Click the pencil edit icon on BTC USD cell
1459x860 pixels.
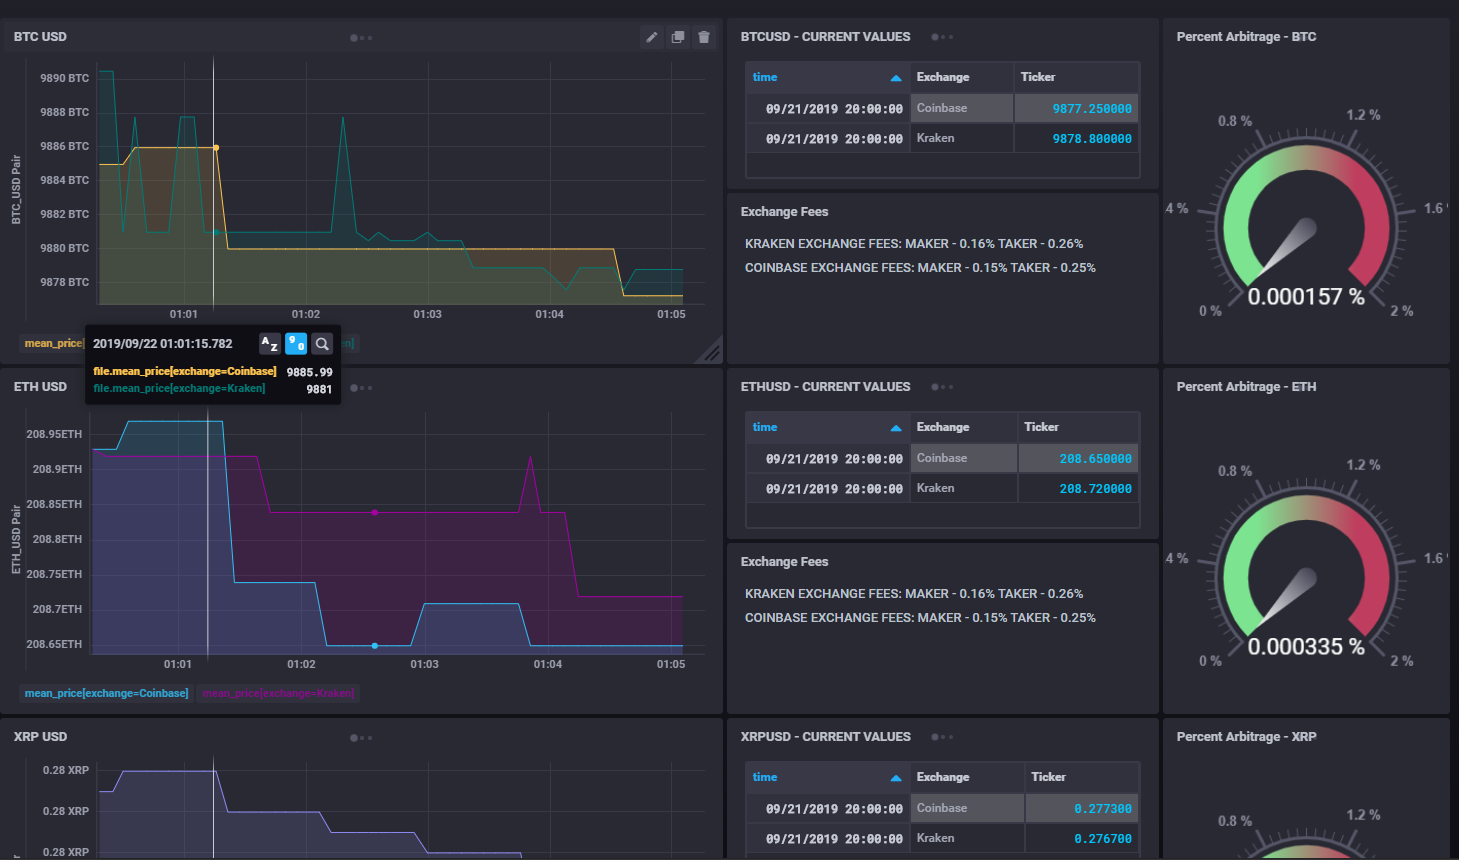coord(652,37)
